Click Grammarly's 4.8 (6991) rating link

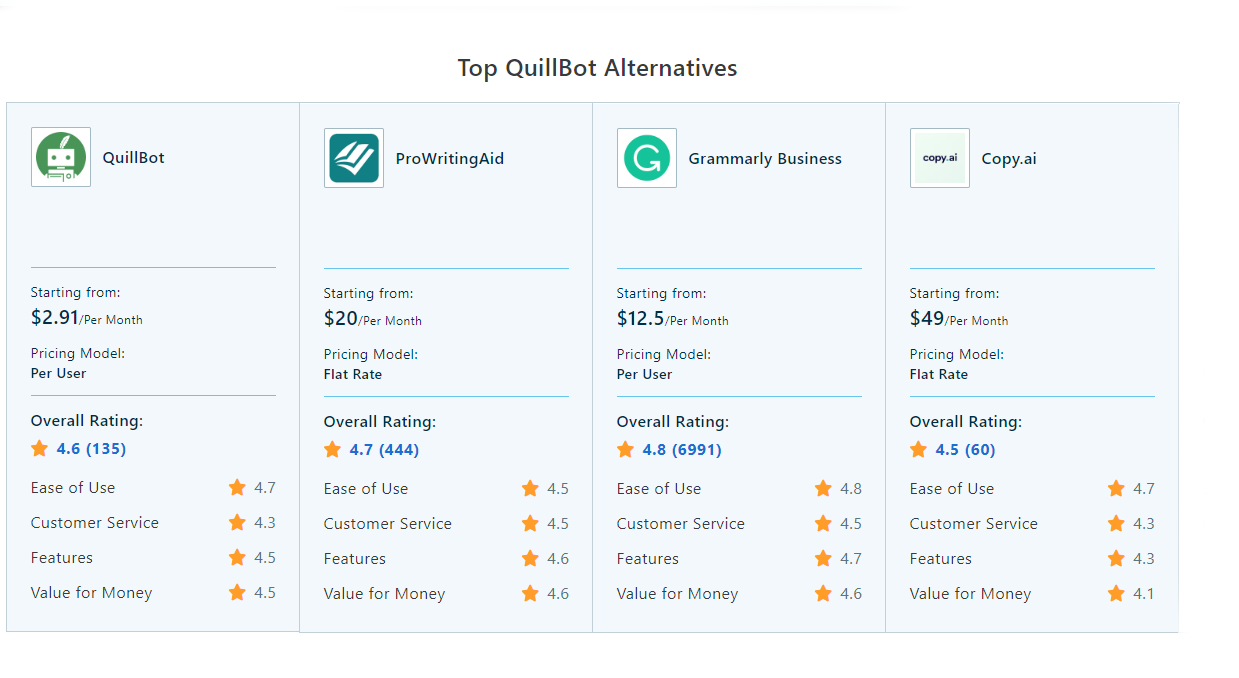click(x=682, y=450)
